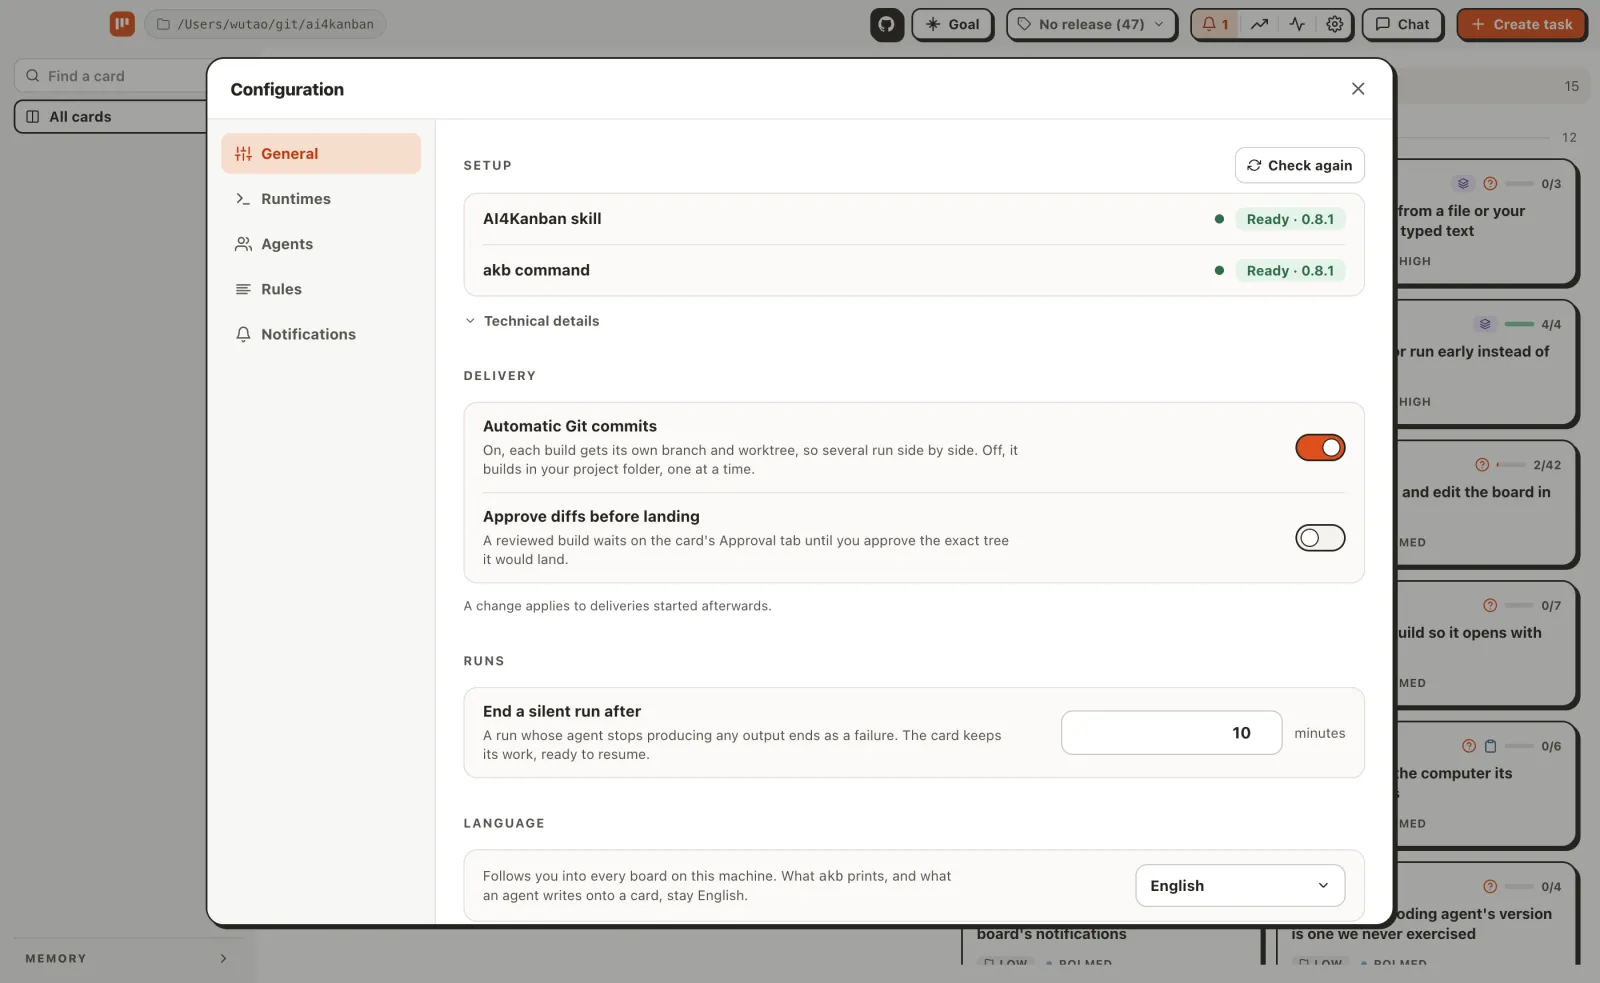
Task: Click the General sliders icon
Action: pyautogui.click(x=243, y=154)
